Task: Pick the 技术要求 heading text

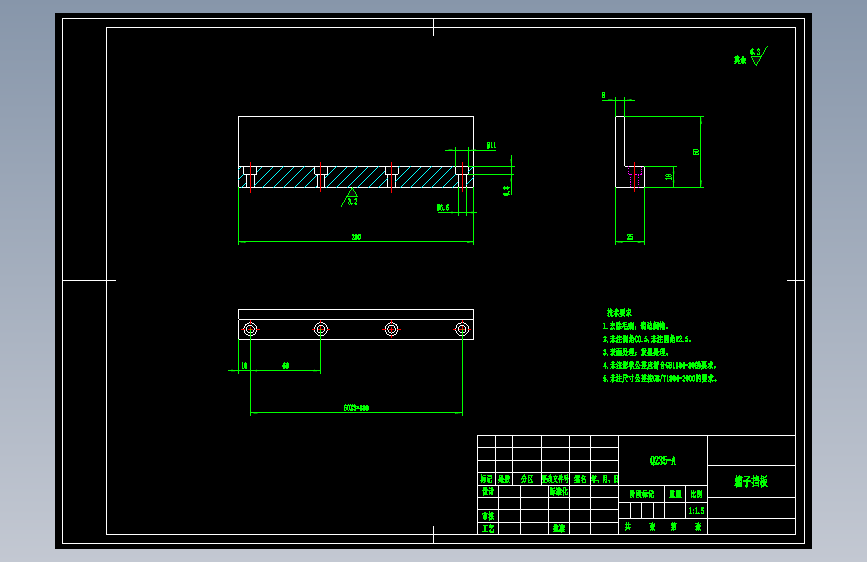Action: click(x=619, y=313)
